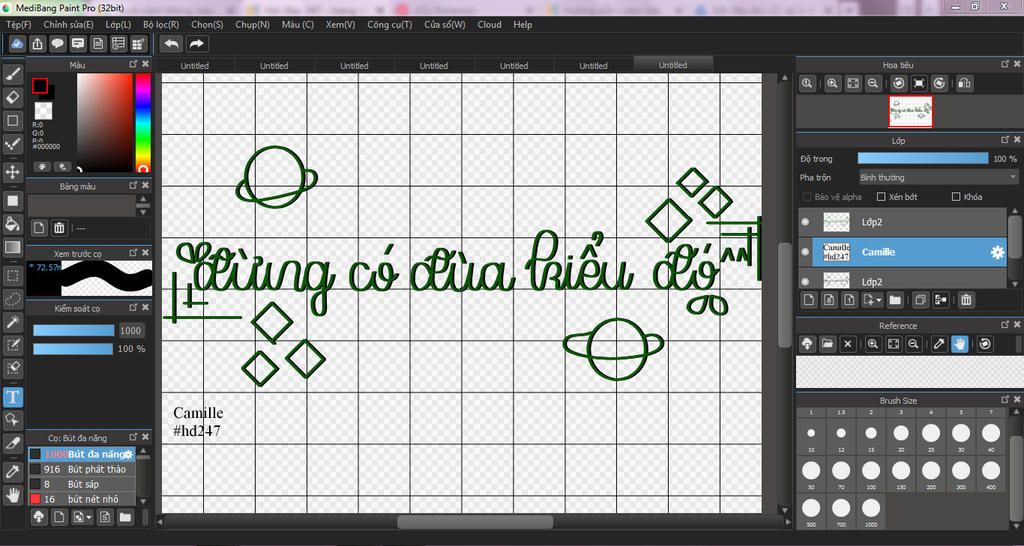This screenshot has width=1024, height=546.
Task: Open the Bộ lọc(R) menu
Action: (x=161, y=24)
